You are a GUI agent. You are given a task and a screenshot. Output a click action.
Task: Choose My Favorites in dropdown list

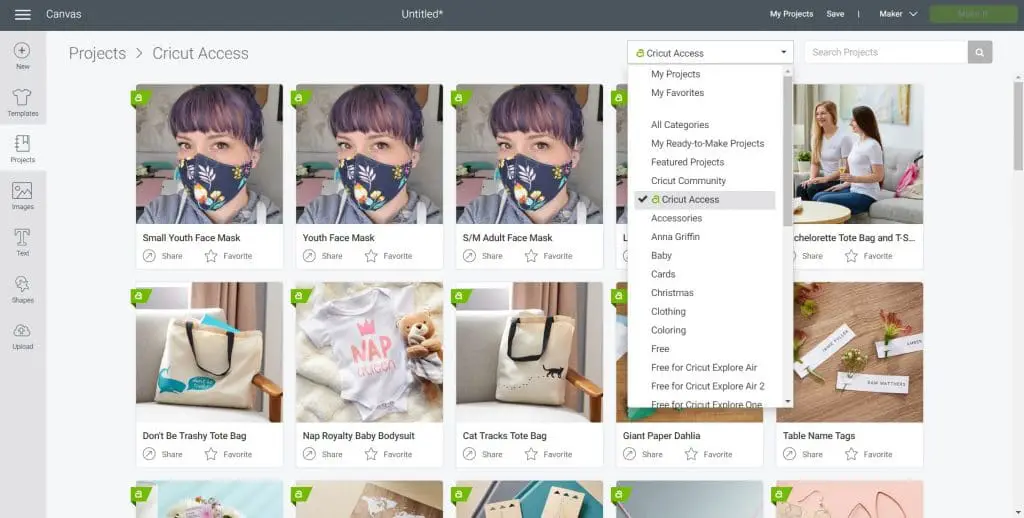pyautogui.click(x=677, y=93)
